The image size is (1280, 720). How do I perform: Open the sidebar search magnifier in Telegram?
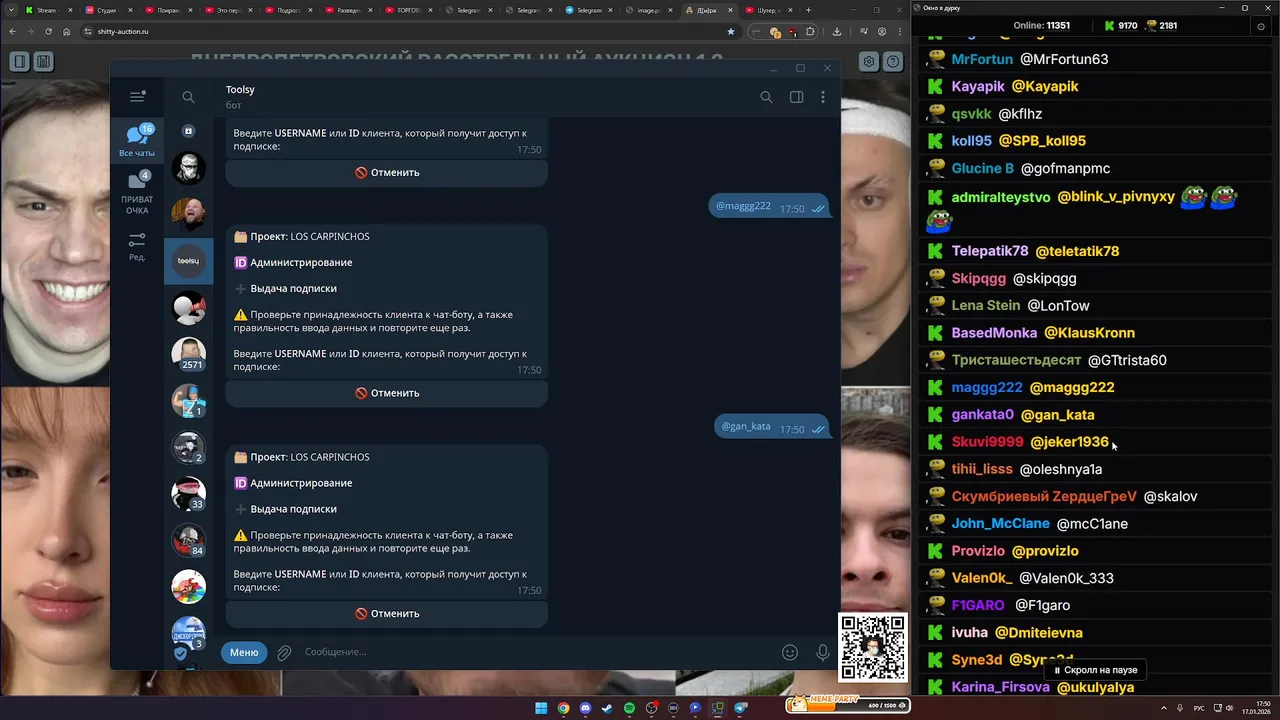click(x=188, y=97)
